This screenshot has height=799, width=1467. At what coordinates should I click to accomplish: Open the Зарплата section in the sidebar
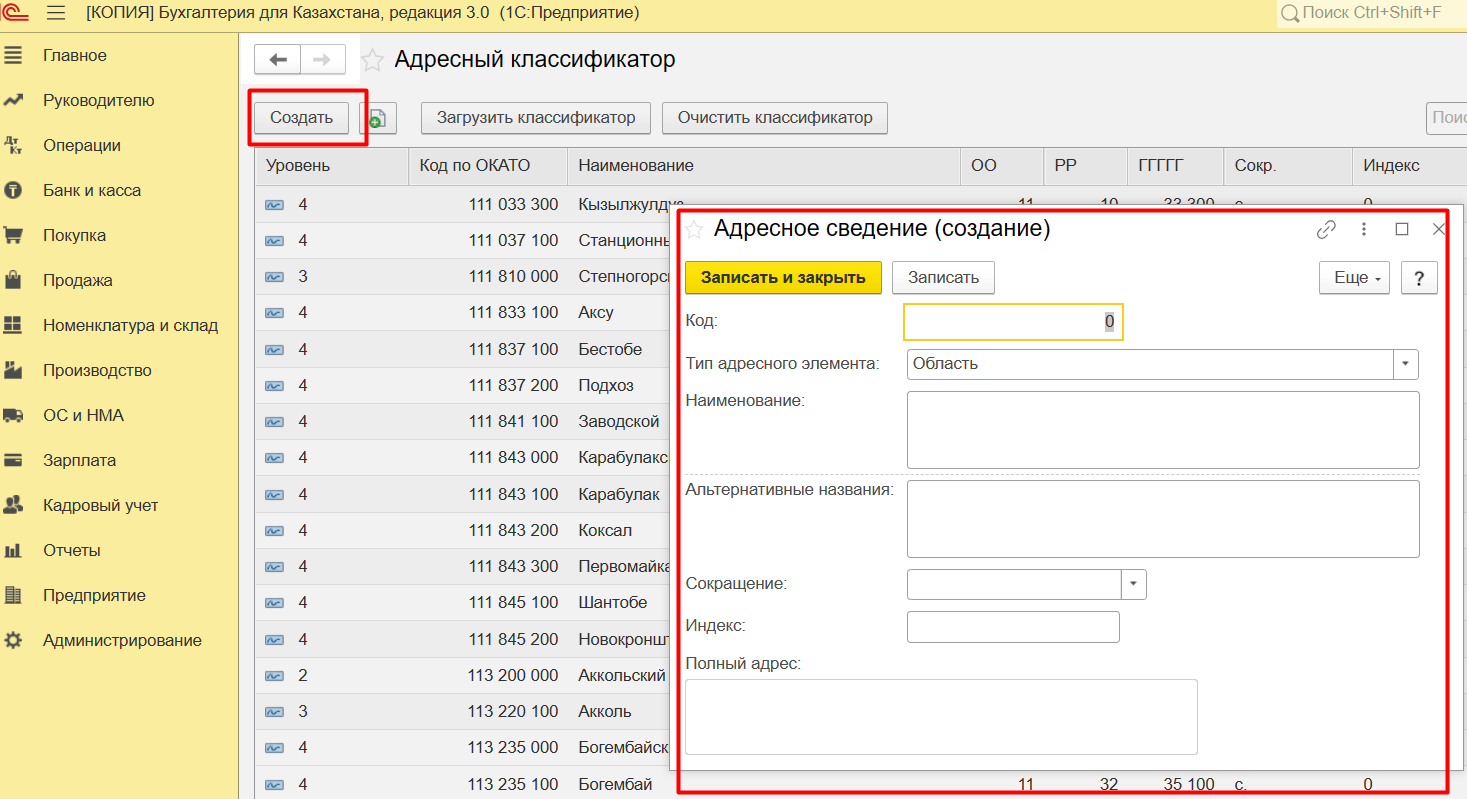(79, 460)
